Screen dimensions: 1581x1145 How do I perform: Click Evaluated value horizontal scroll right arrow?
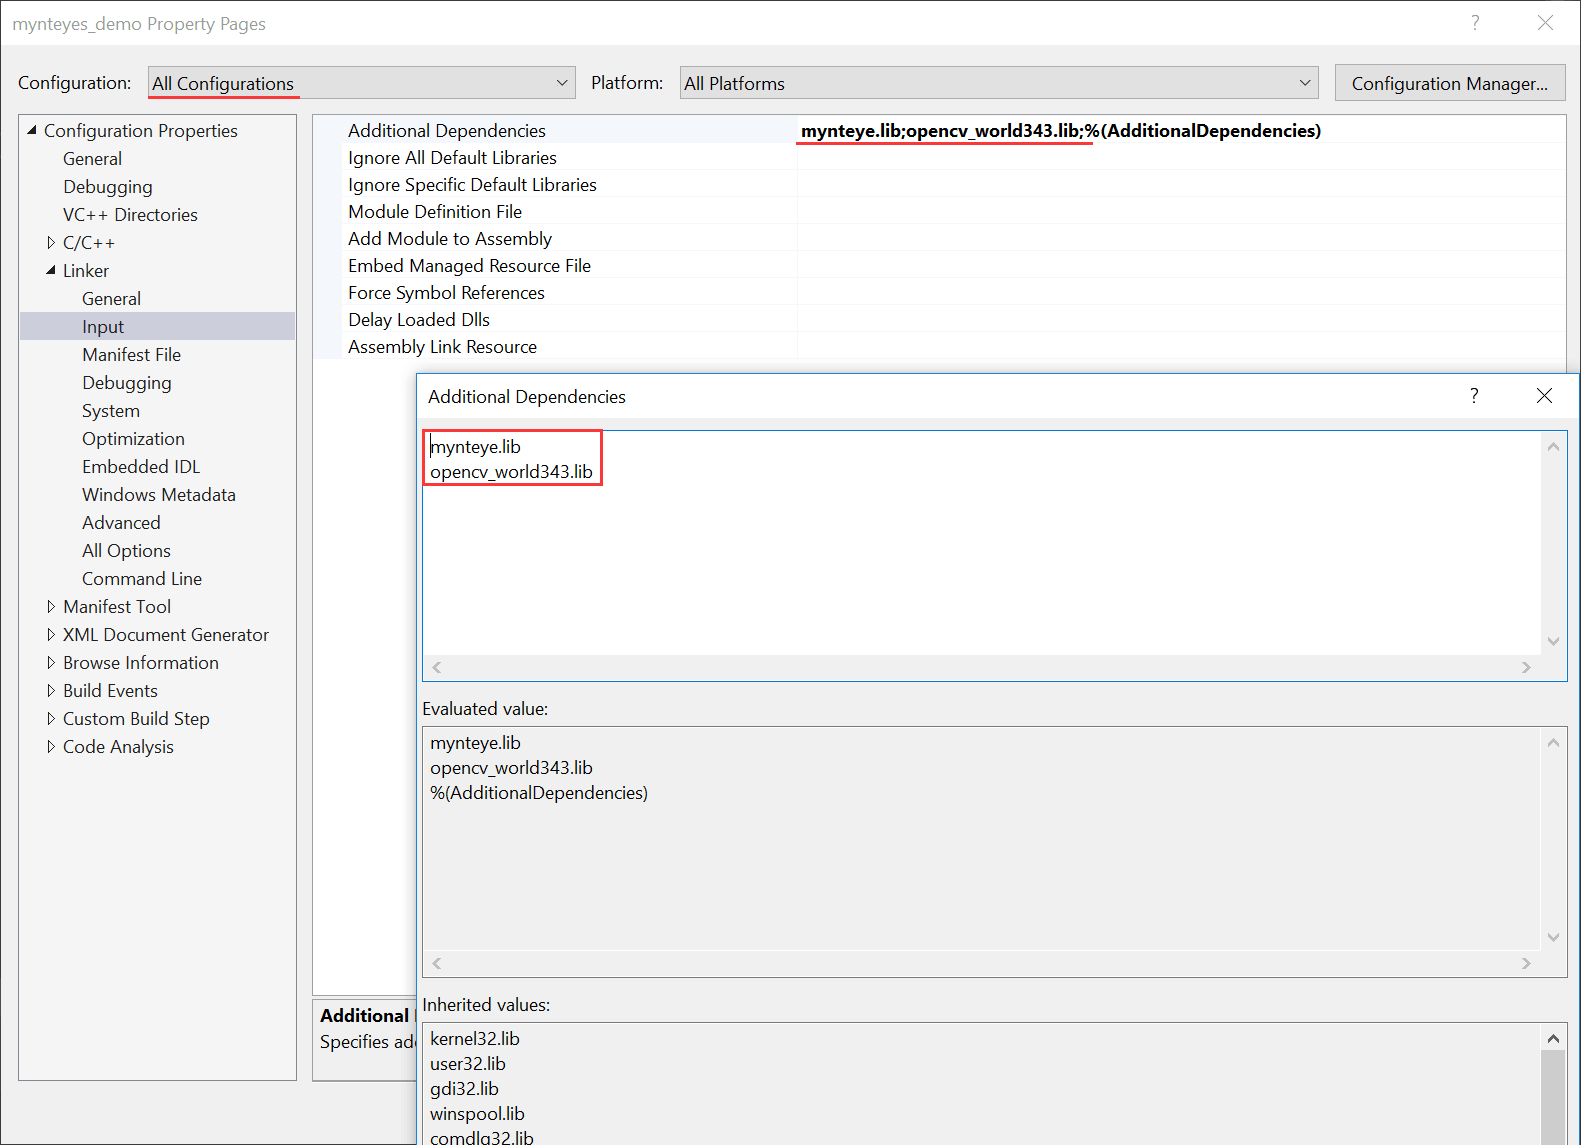click(x=1526, y=963)
